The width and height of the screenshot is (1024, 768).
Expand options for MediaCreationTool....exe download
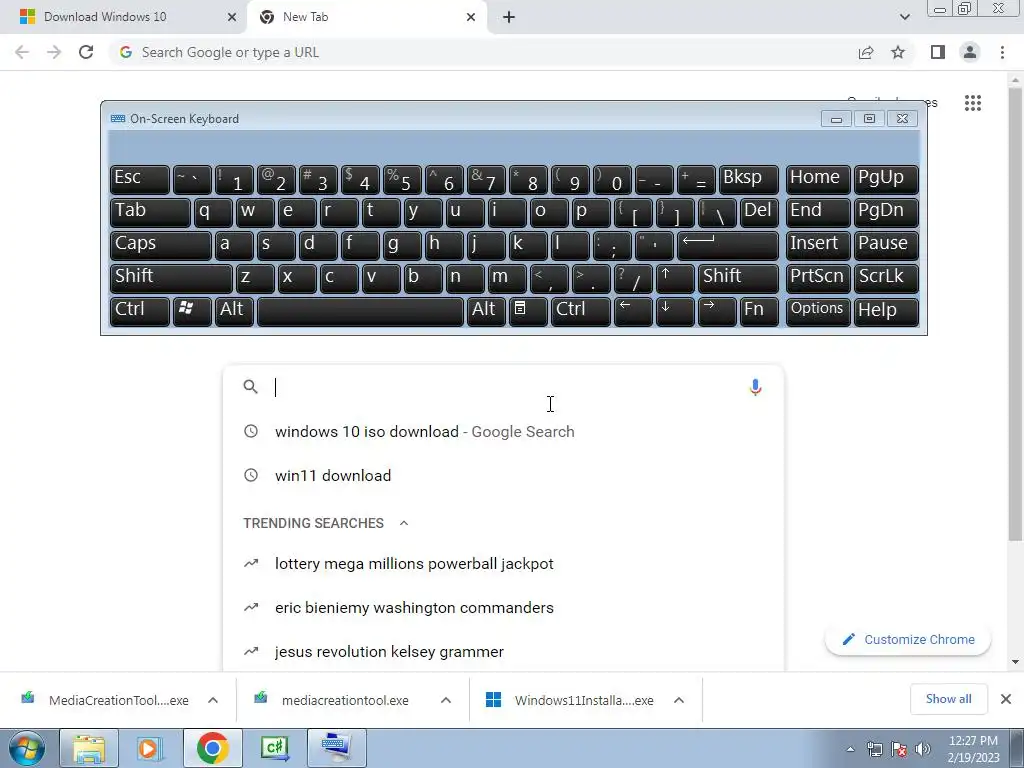tap(213, 700)
